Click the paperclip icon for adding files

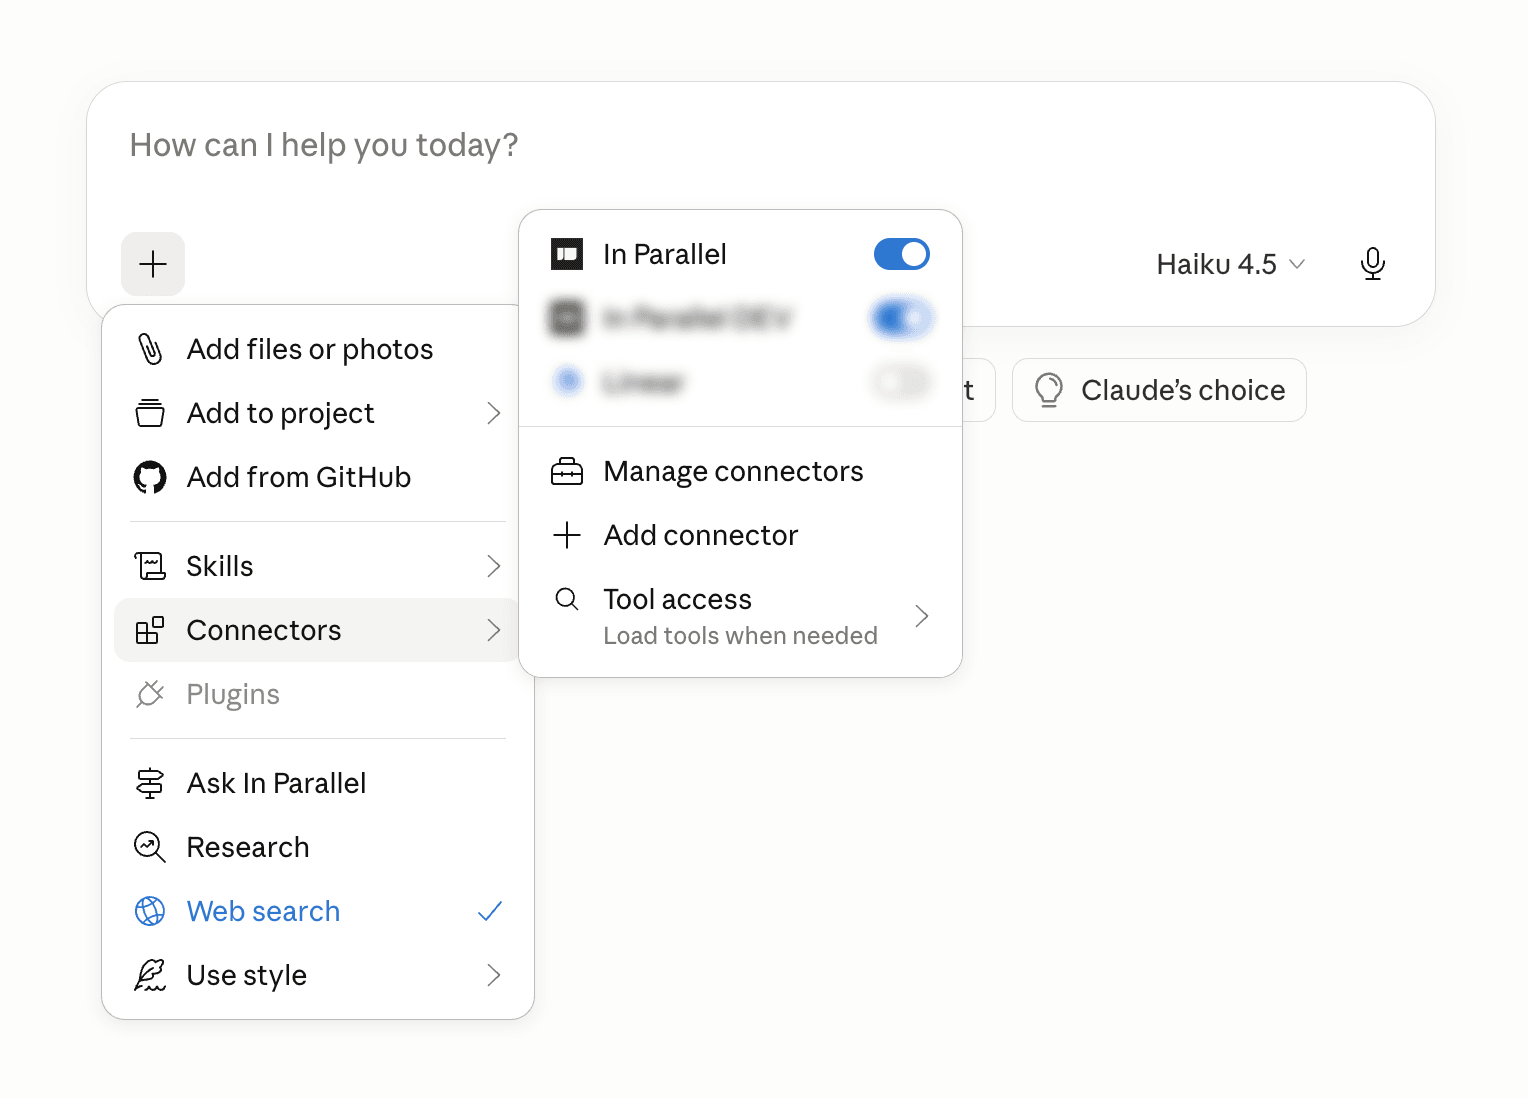(150, 349)
